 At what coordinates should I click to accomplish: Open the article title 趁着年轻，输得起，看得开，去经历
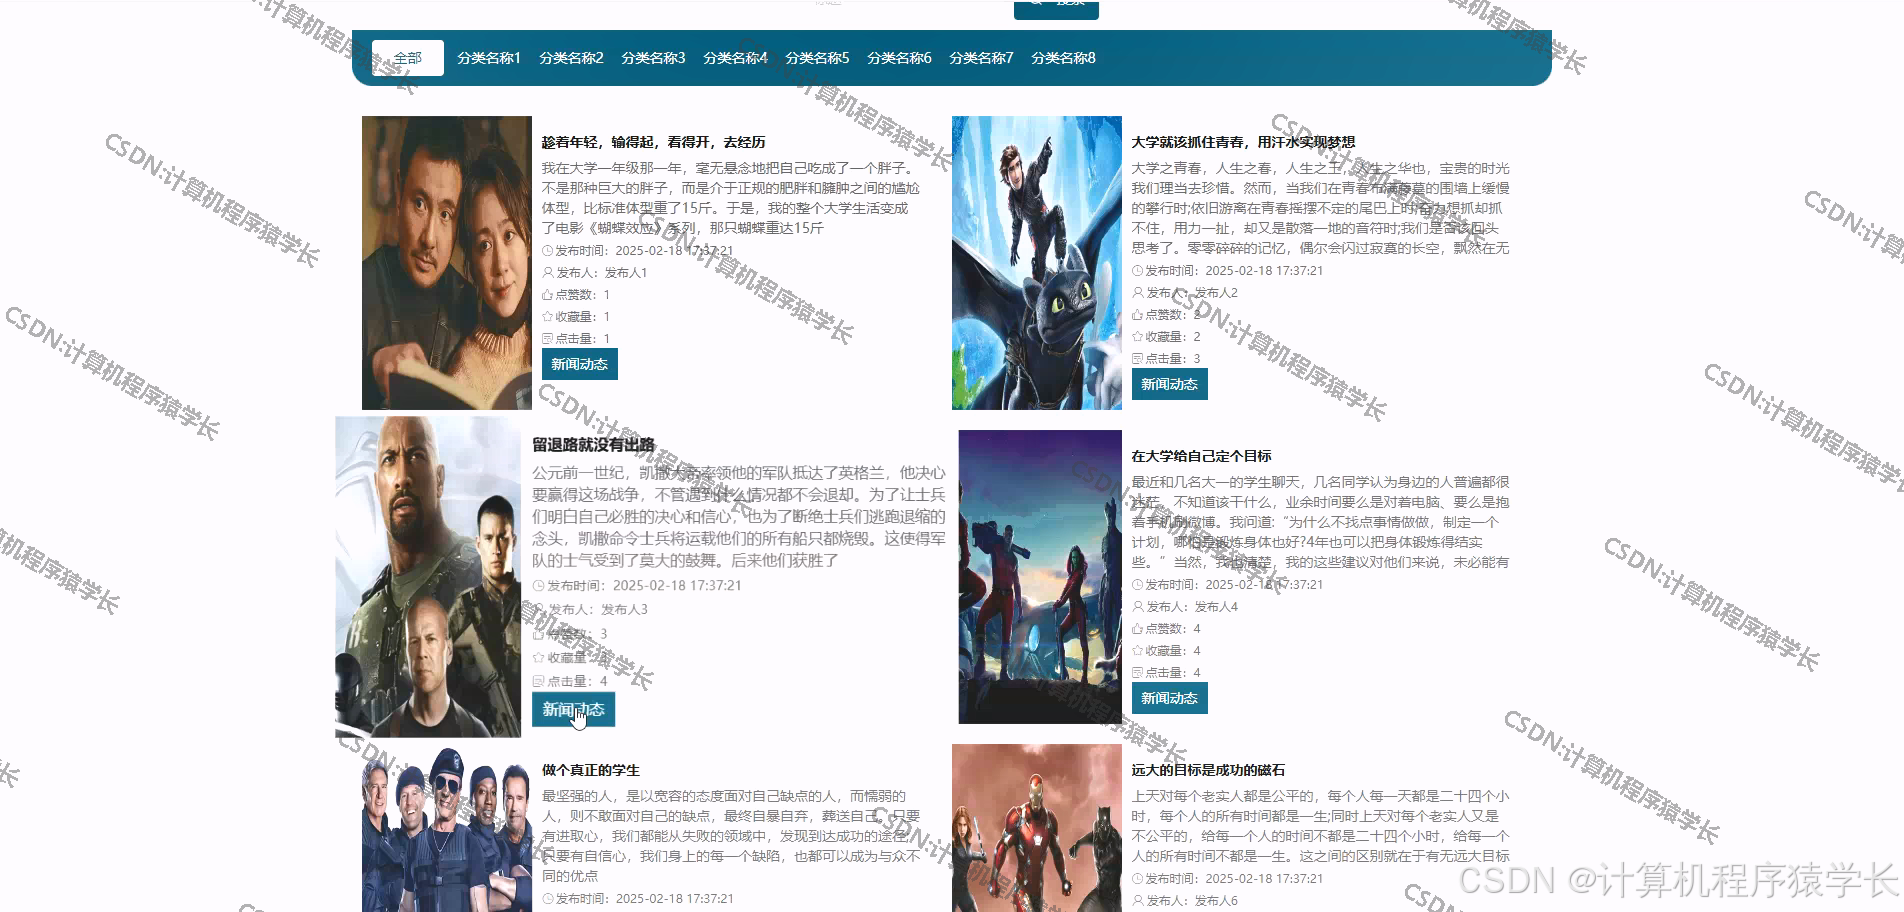pos(654,142)
